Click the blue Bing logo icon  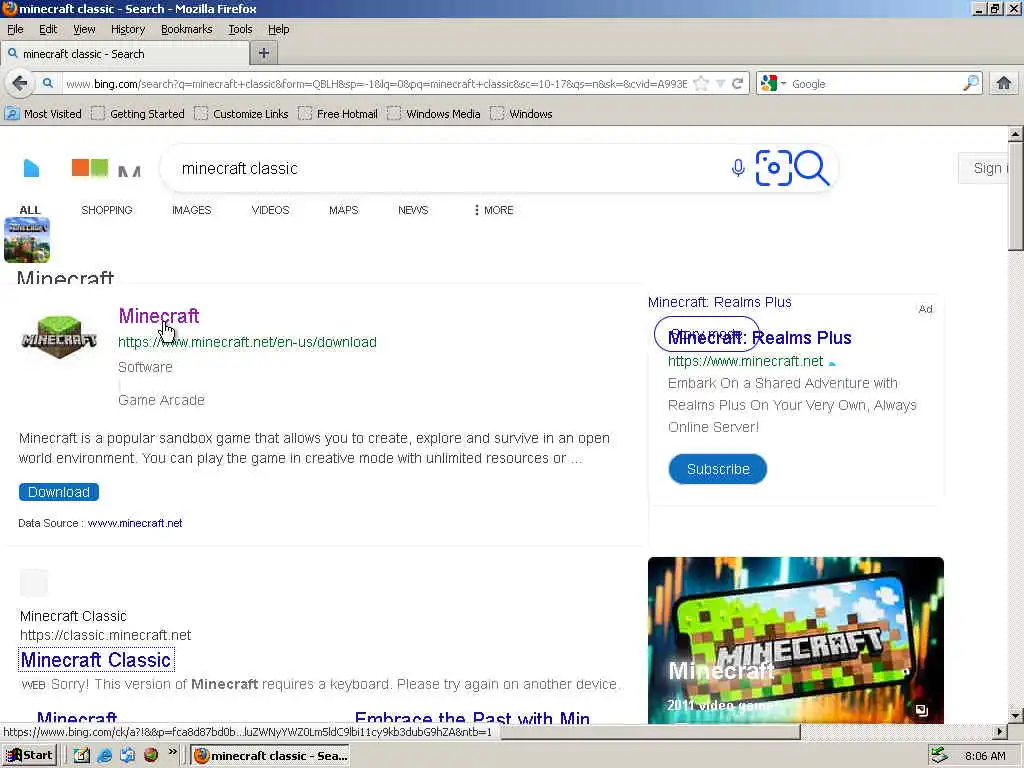tap(31, 168)
